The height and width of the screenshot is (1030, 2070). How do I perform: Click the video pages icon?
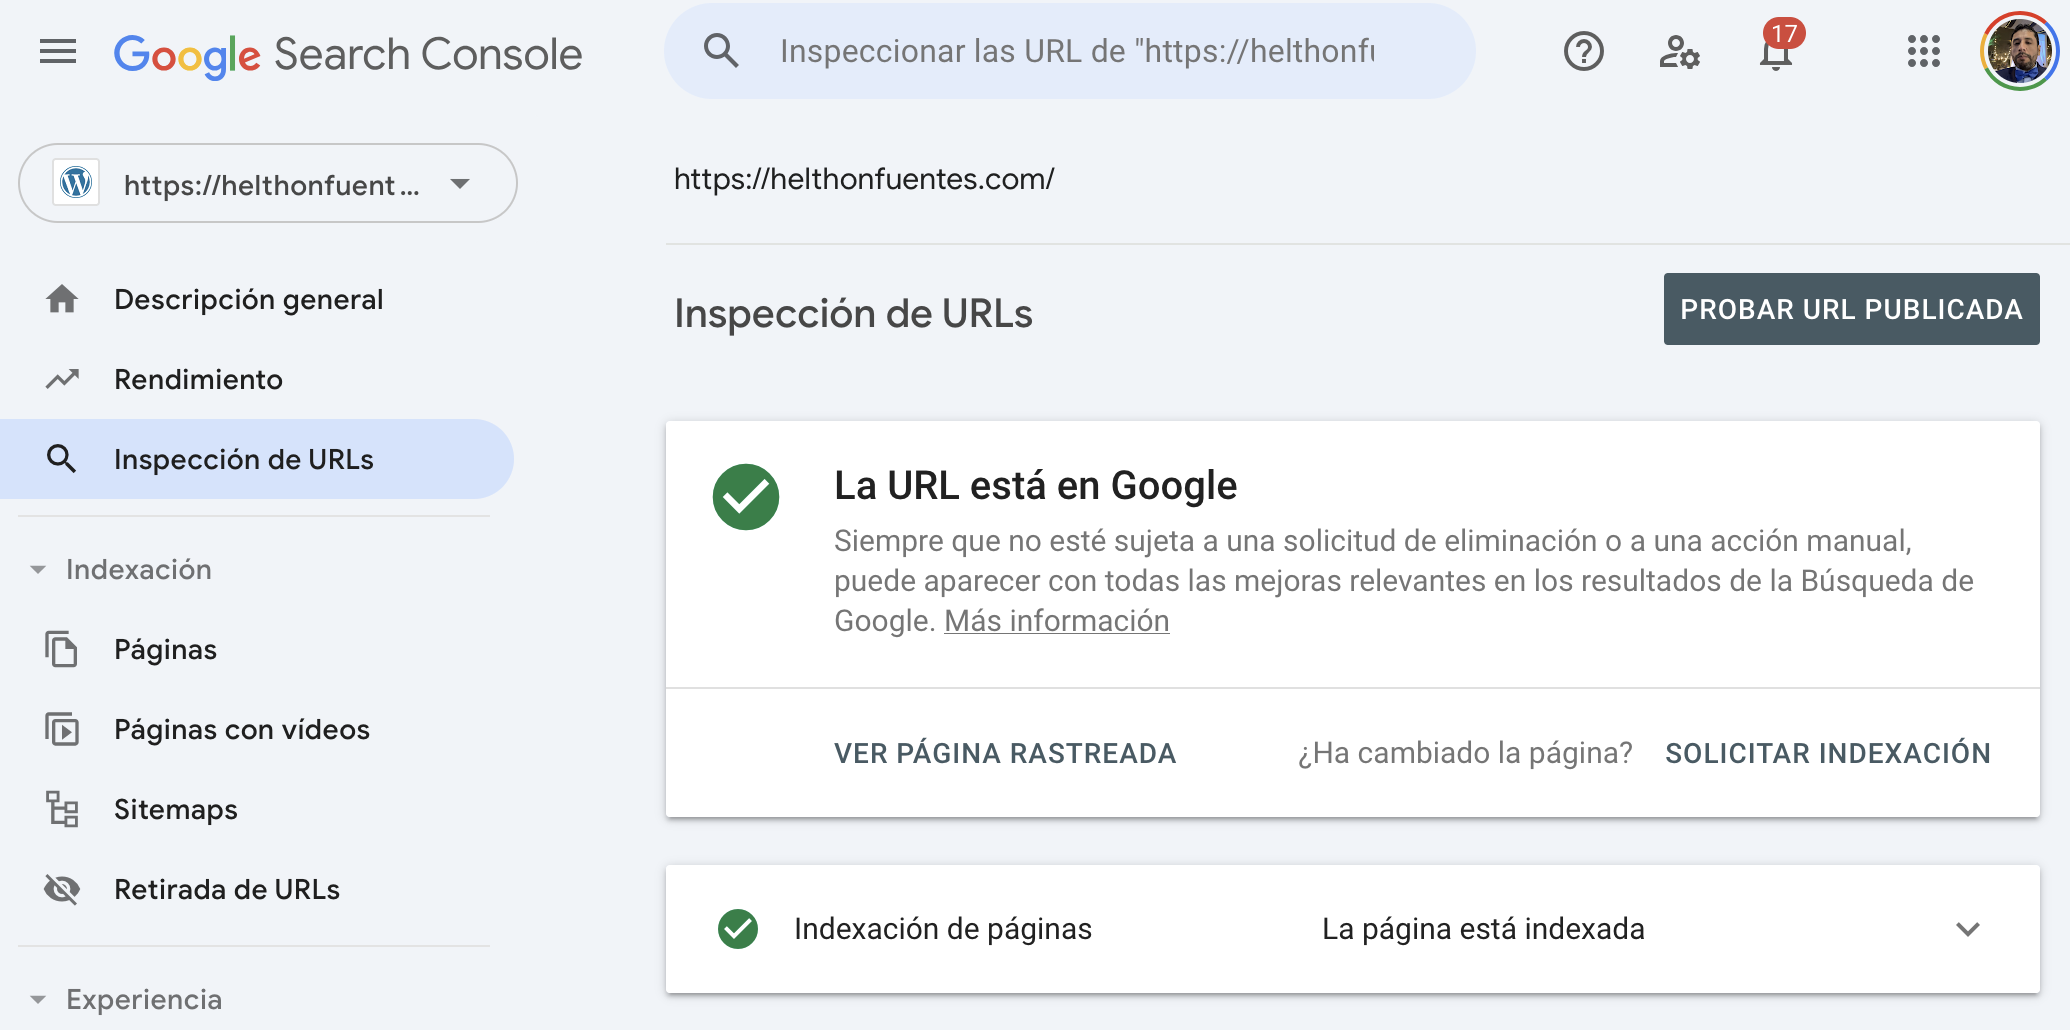click(x=62, y=729)
